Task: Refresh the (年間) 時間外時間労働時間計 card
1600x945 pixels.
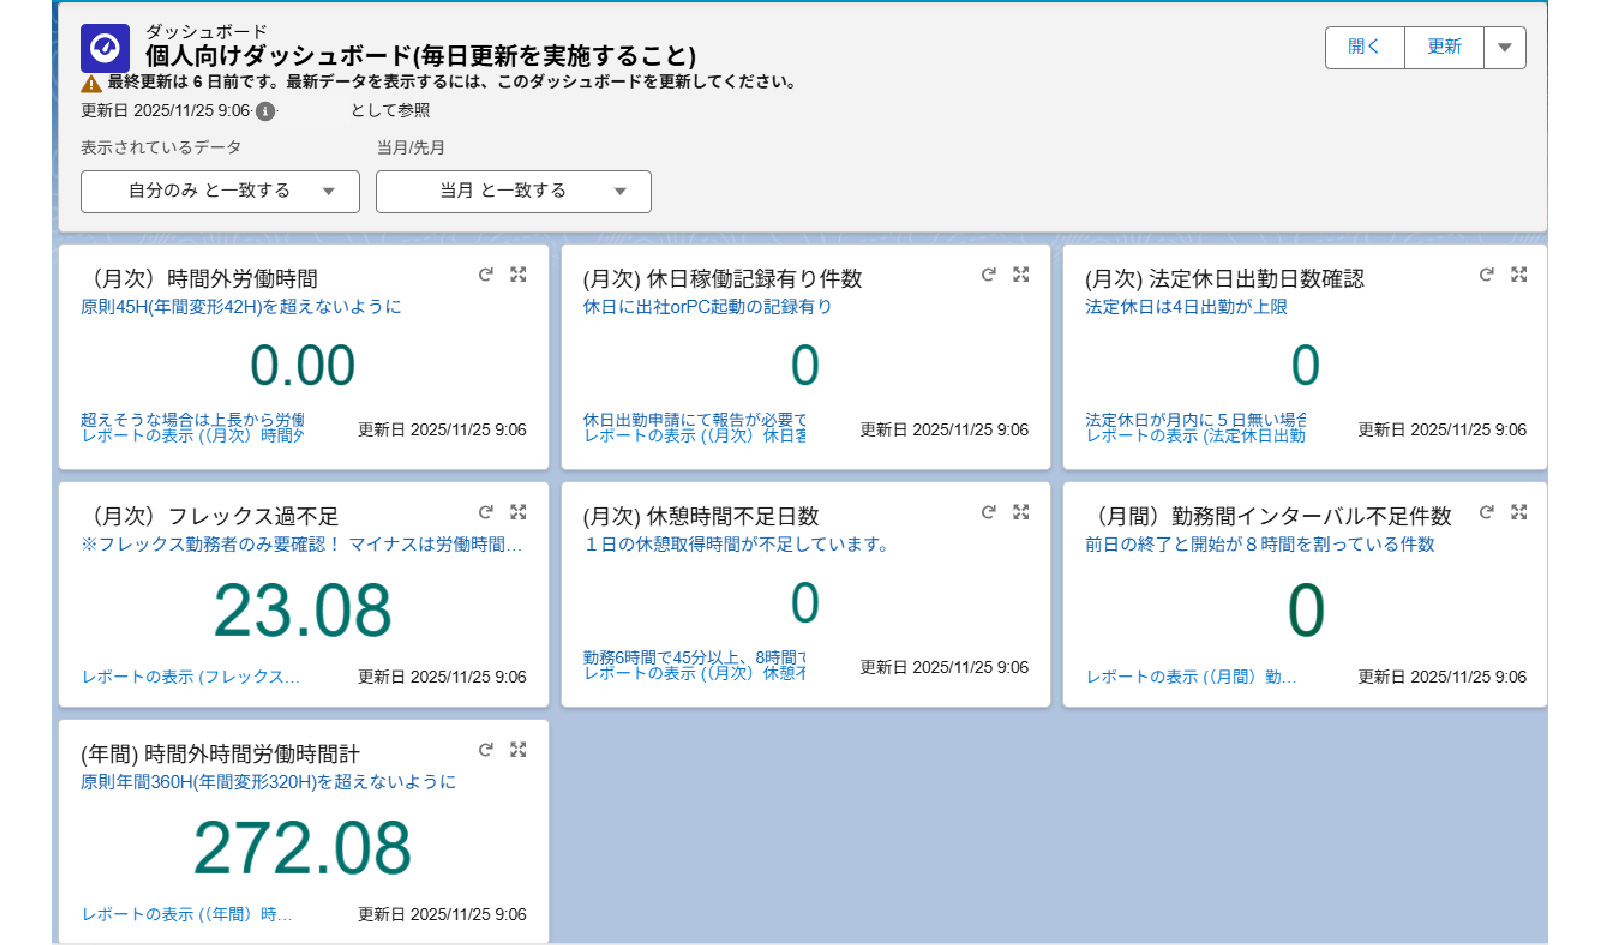Action: (485, 749)
